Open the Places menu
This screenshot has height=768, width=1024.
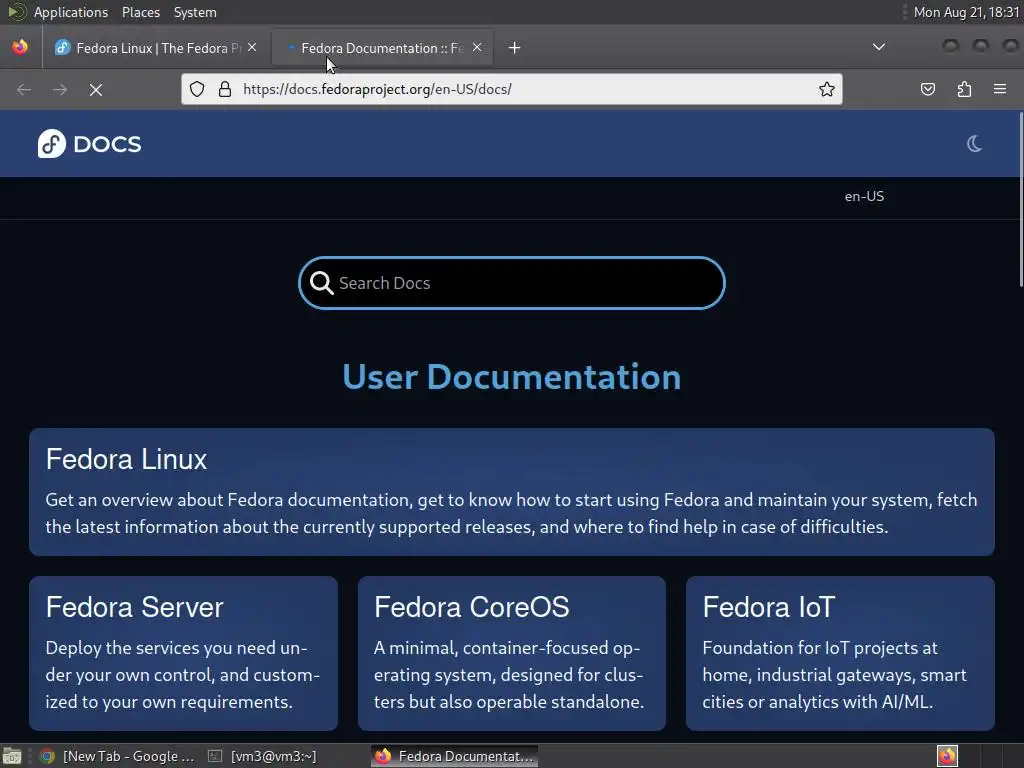(141, 12)
